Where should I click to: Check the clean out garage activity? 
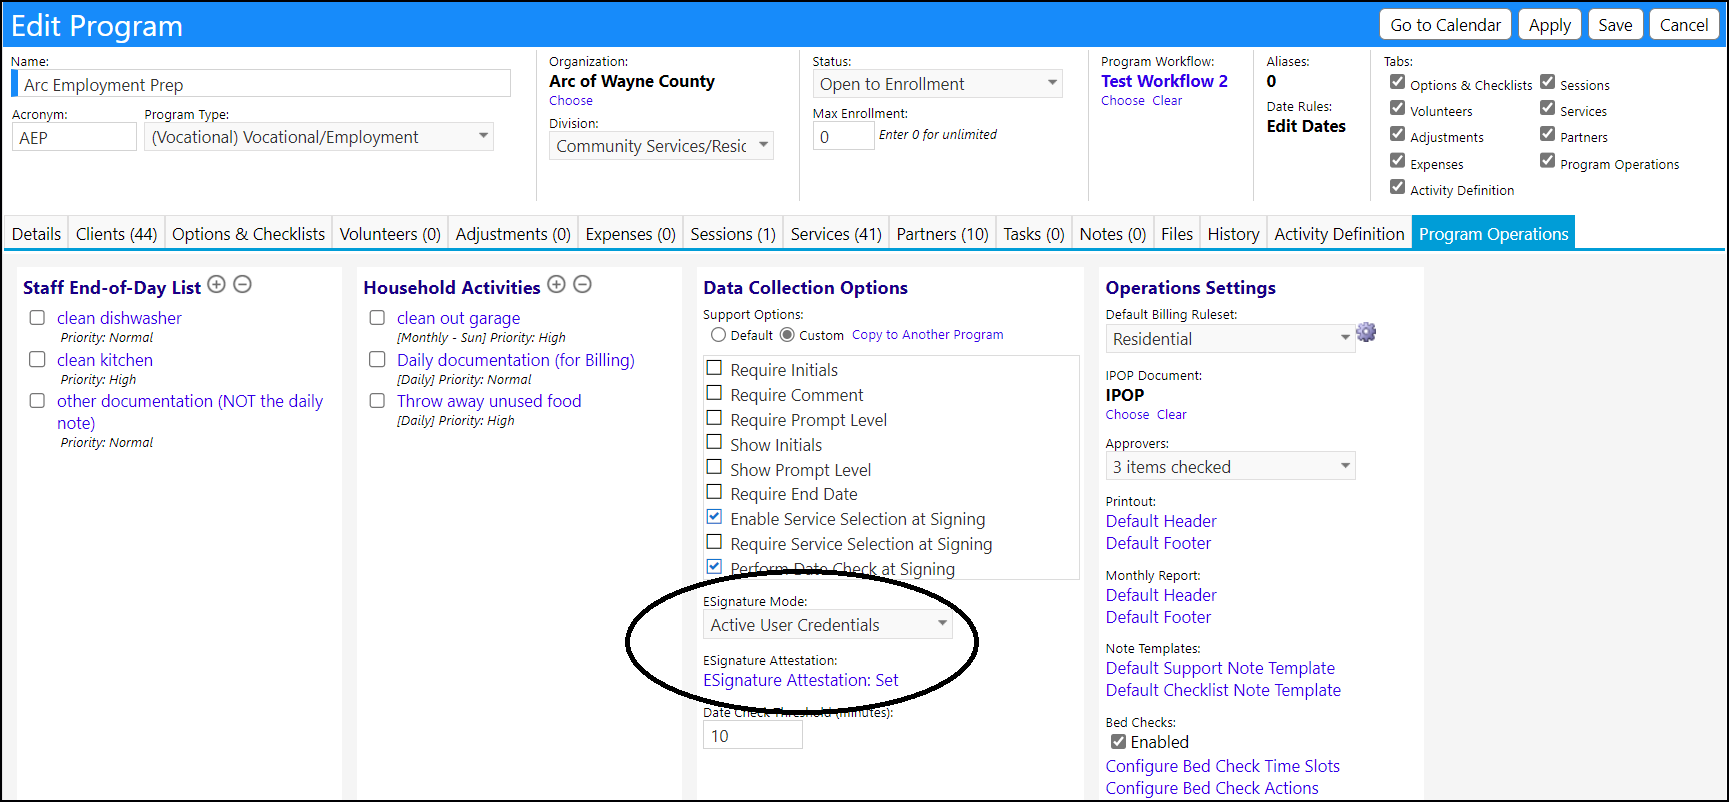[x=377, y=318]
